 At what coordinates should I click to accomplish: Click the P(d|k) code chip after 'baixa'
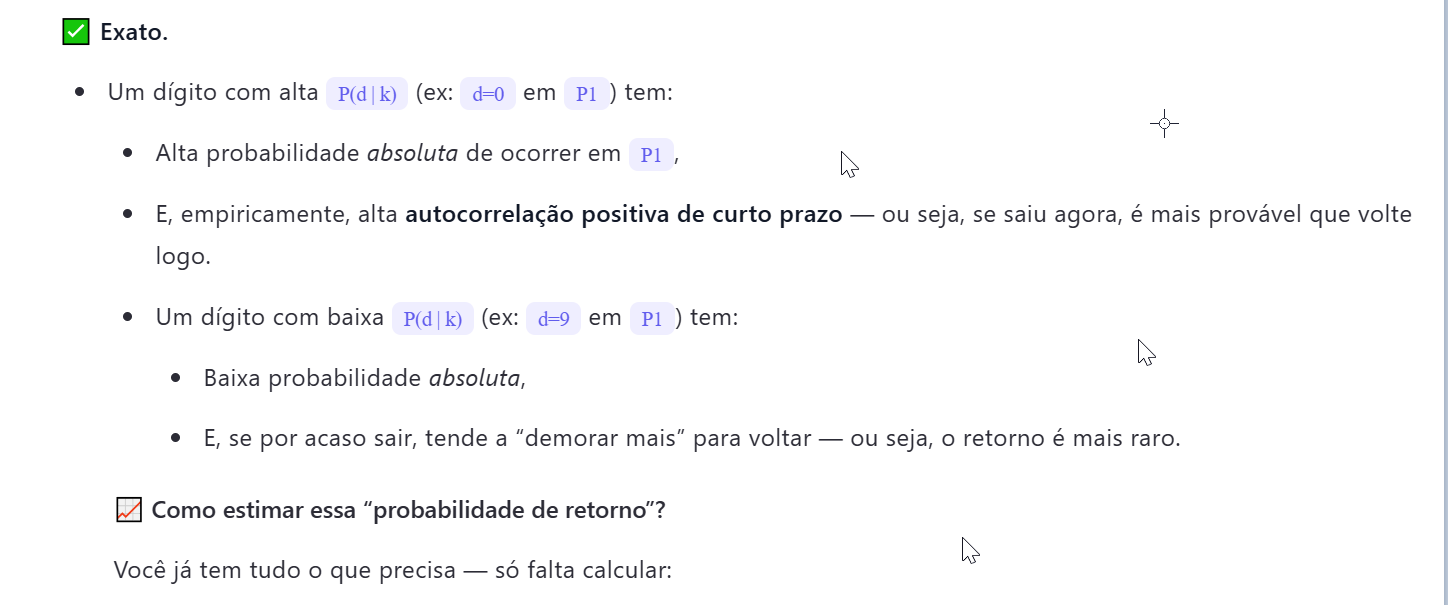click(433, 319)
